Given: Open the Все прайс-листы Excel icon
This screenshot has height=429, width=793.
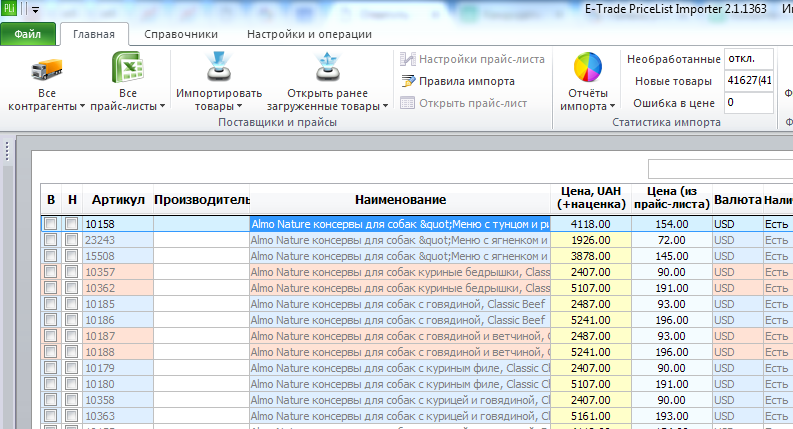Looking at the screenshot, I should 127,67.
